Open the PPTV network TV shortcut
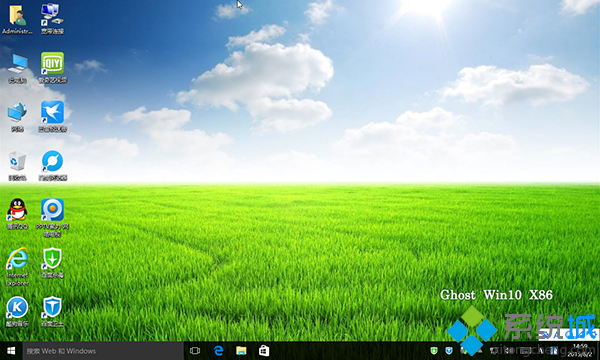This screenshot has width=600, height=360. point(52,217)
